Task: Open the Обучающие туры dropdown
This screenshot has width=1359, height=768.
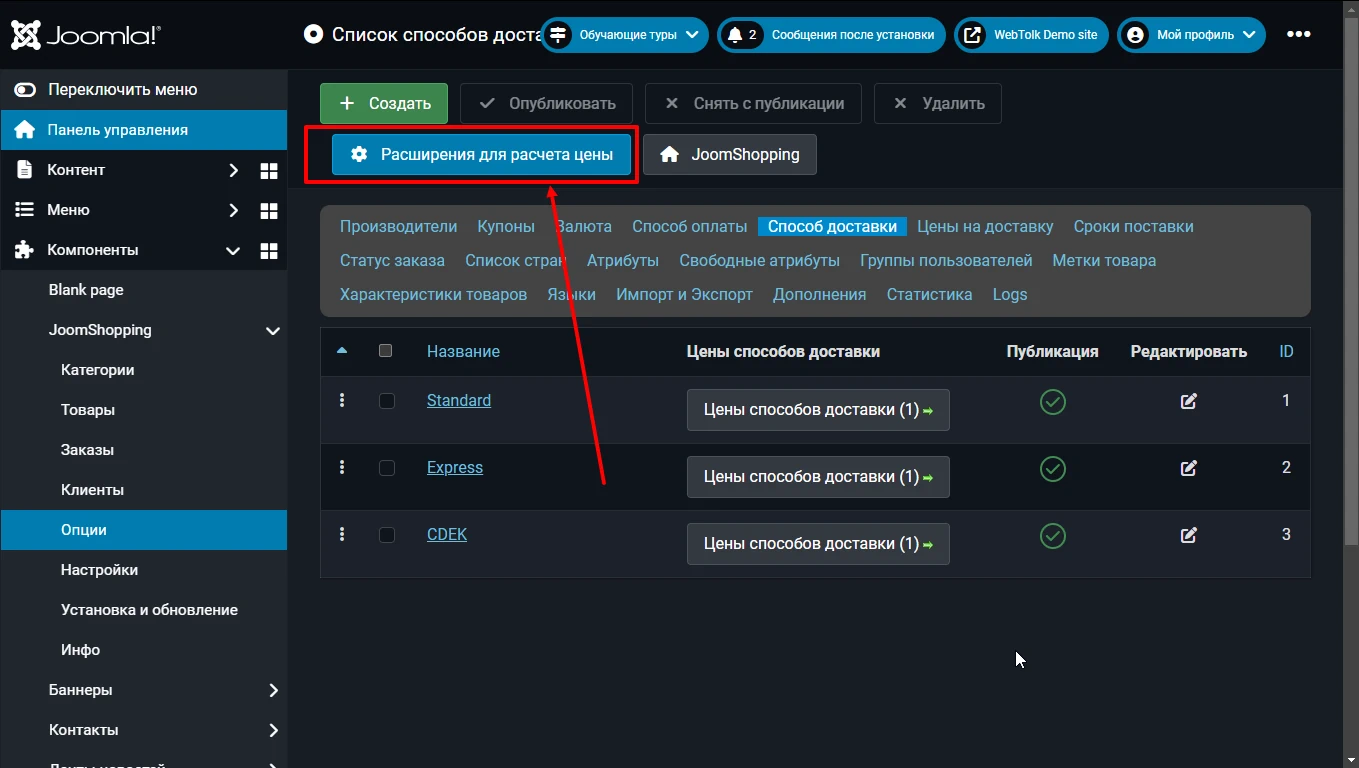Action: [x=625, y=35]
